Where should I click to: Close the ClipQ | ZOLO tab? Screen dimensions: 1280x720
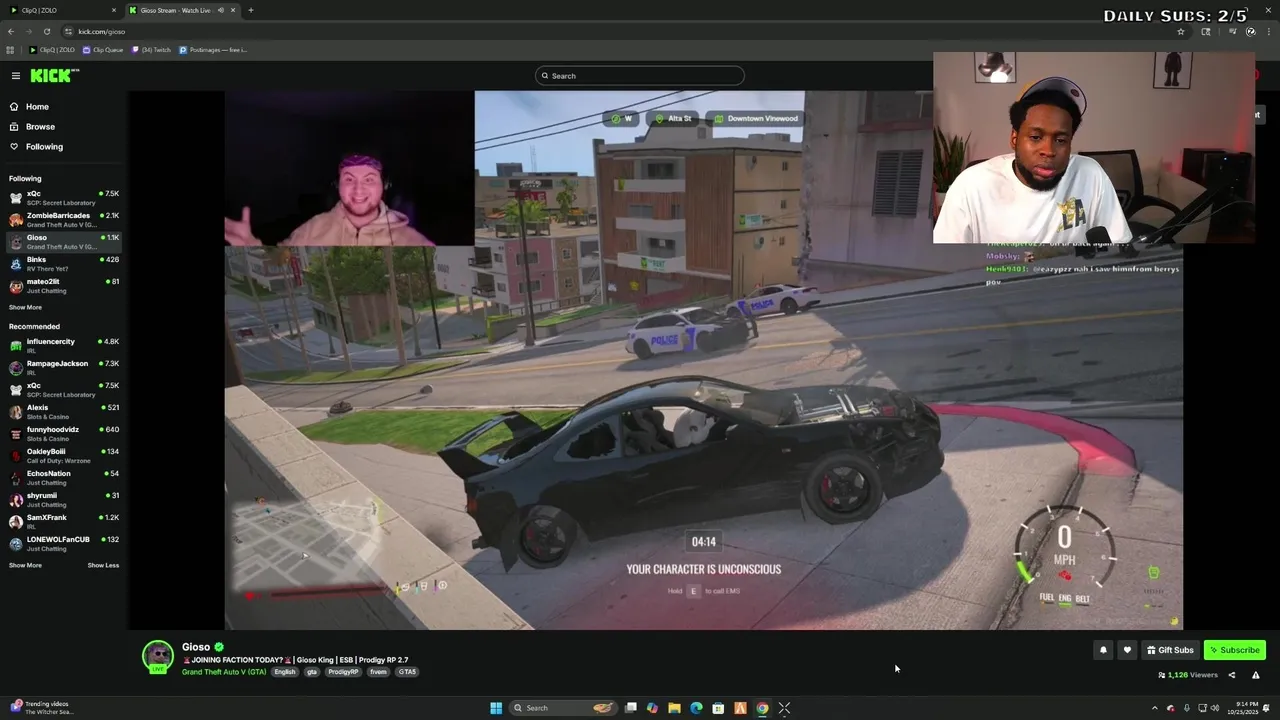pyautogui.click(x=113, y=10)
